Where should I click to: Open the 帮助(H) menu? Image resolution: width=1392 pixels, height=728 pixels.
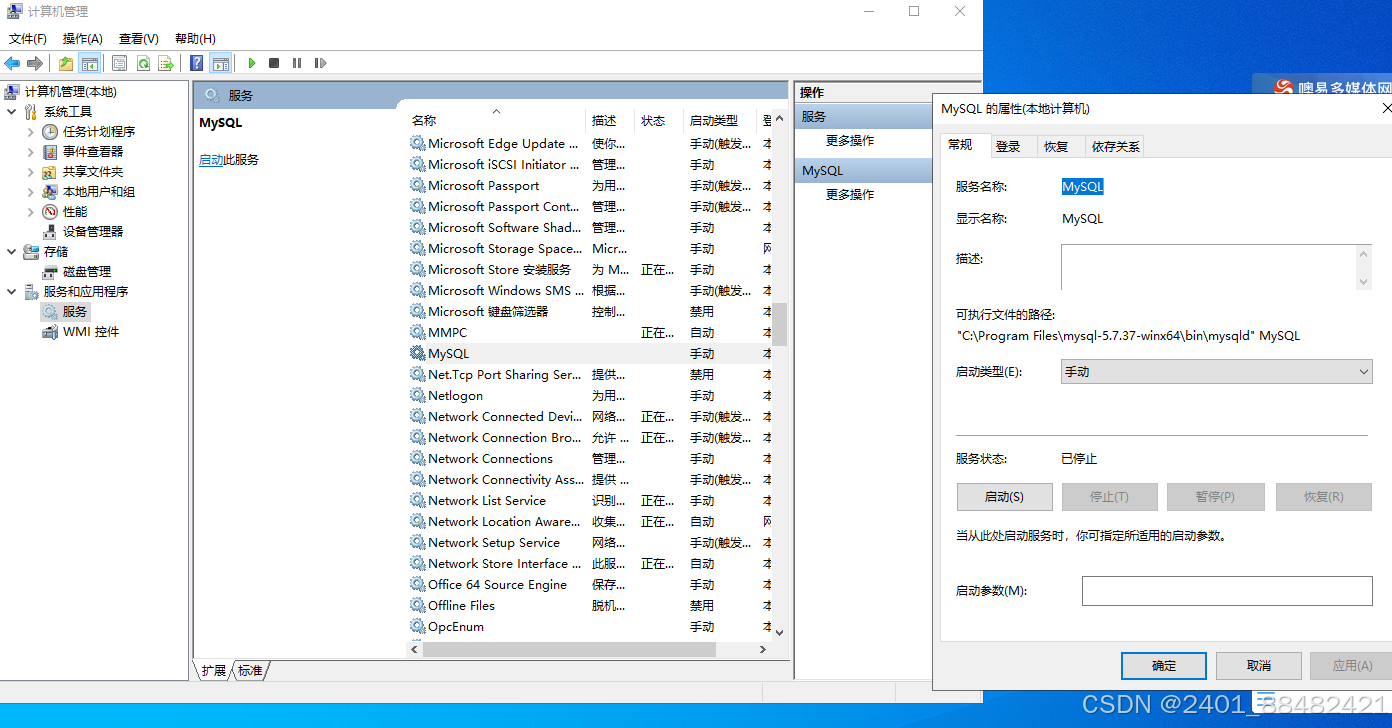point(195,38)
